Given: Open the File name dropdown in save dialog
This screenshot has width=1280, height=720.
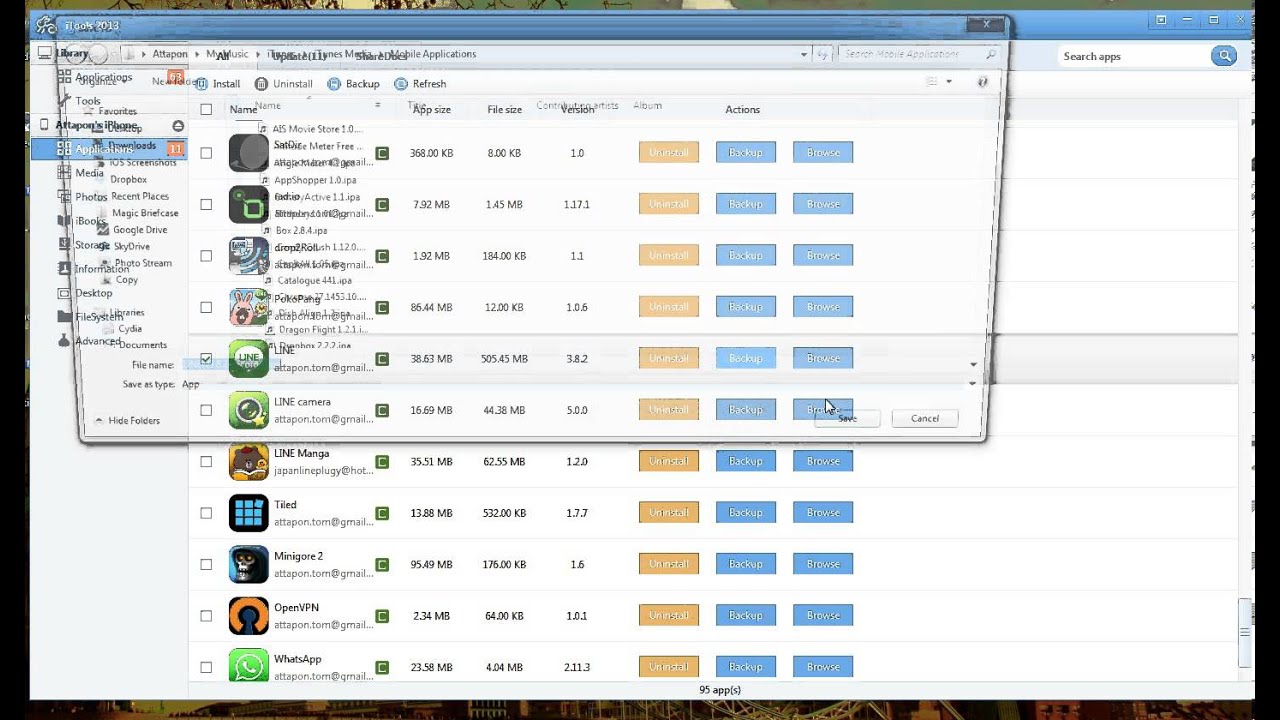Looking at the screenshot, I should (x=973, y=365).
